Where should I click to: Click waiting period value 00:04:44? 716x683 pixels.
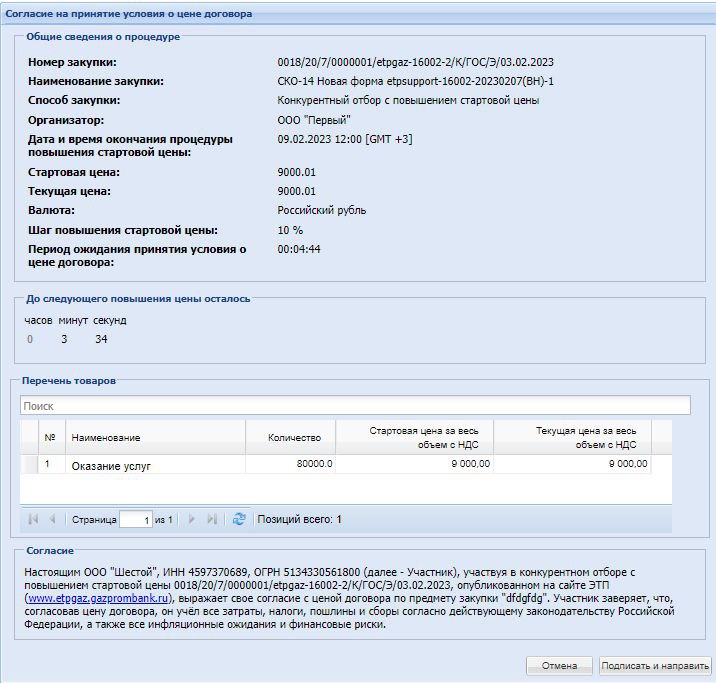299,249
